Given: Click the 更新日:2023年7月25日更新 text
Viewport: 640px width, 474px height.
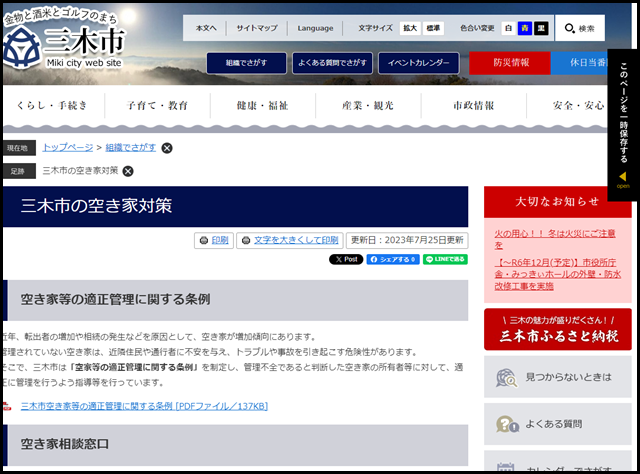Looking at the screenshot, I should [x=407, y=240].
